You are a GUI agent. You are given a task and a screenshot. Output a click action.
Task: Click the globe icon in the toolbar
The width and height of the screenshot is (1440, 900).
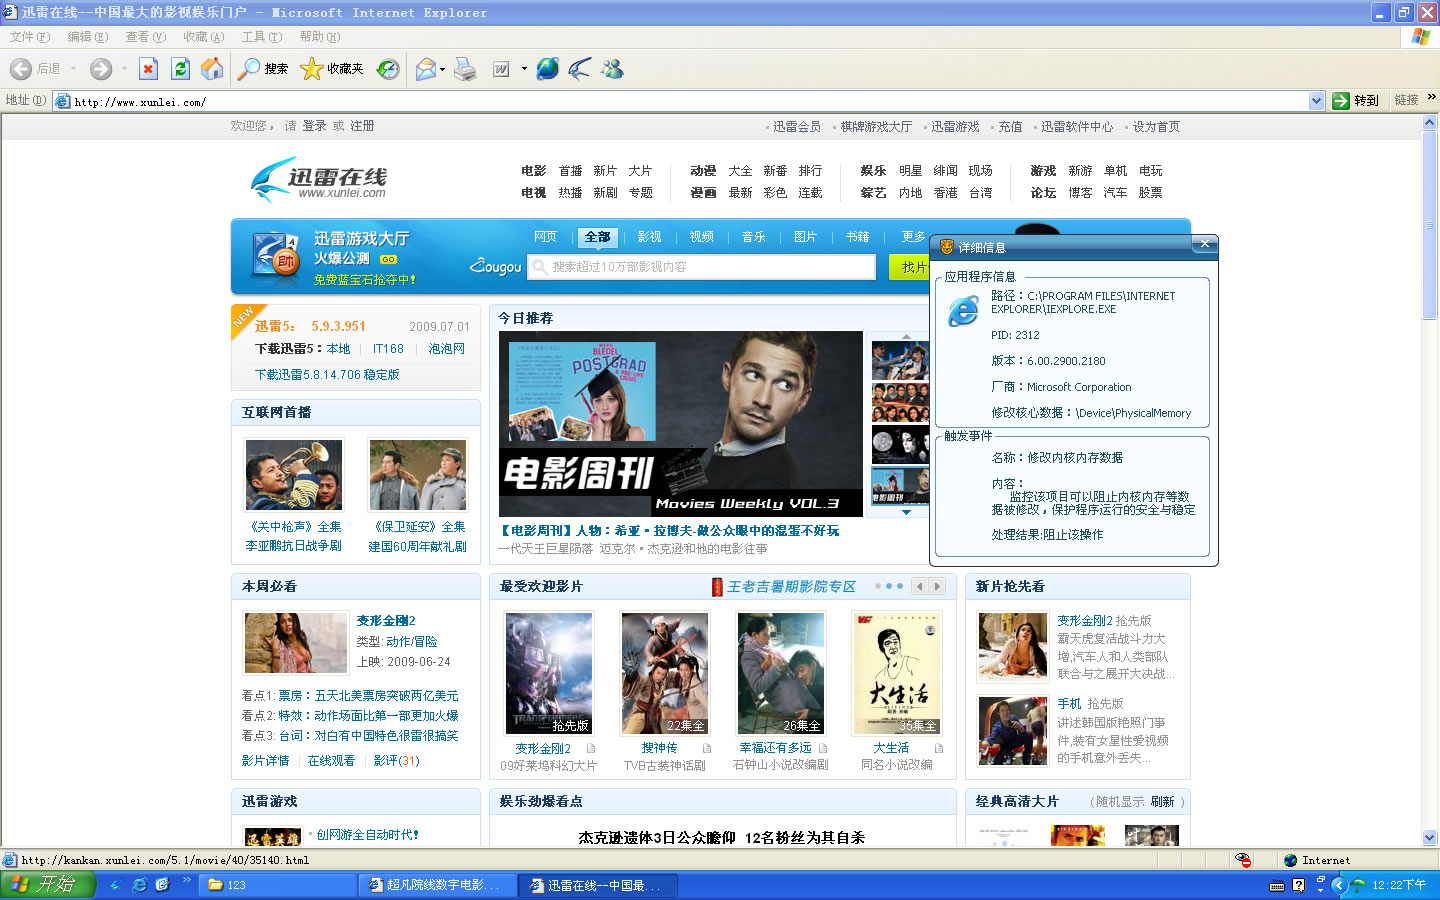tap(548, 68)
